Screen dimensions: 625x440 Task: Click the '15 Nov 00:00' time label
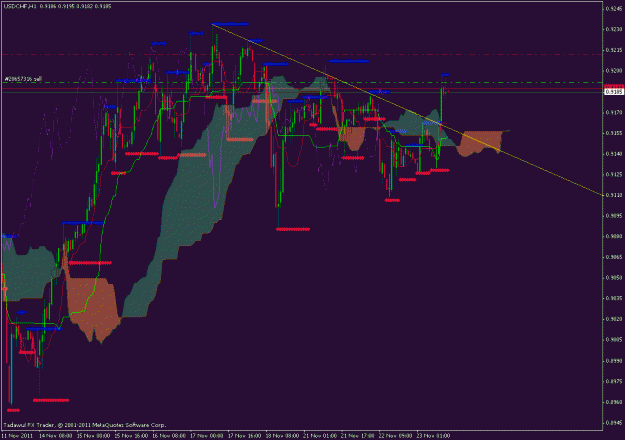click(93, 436)
